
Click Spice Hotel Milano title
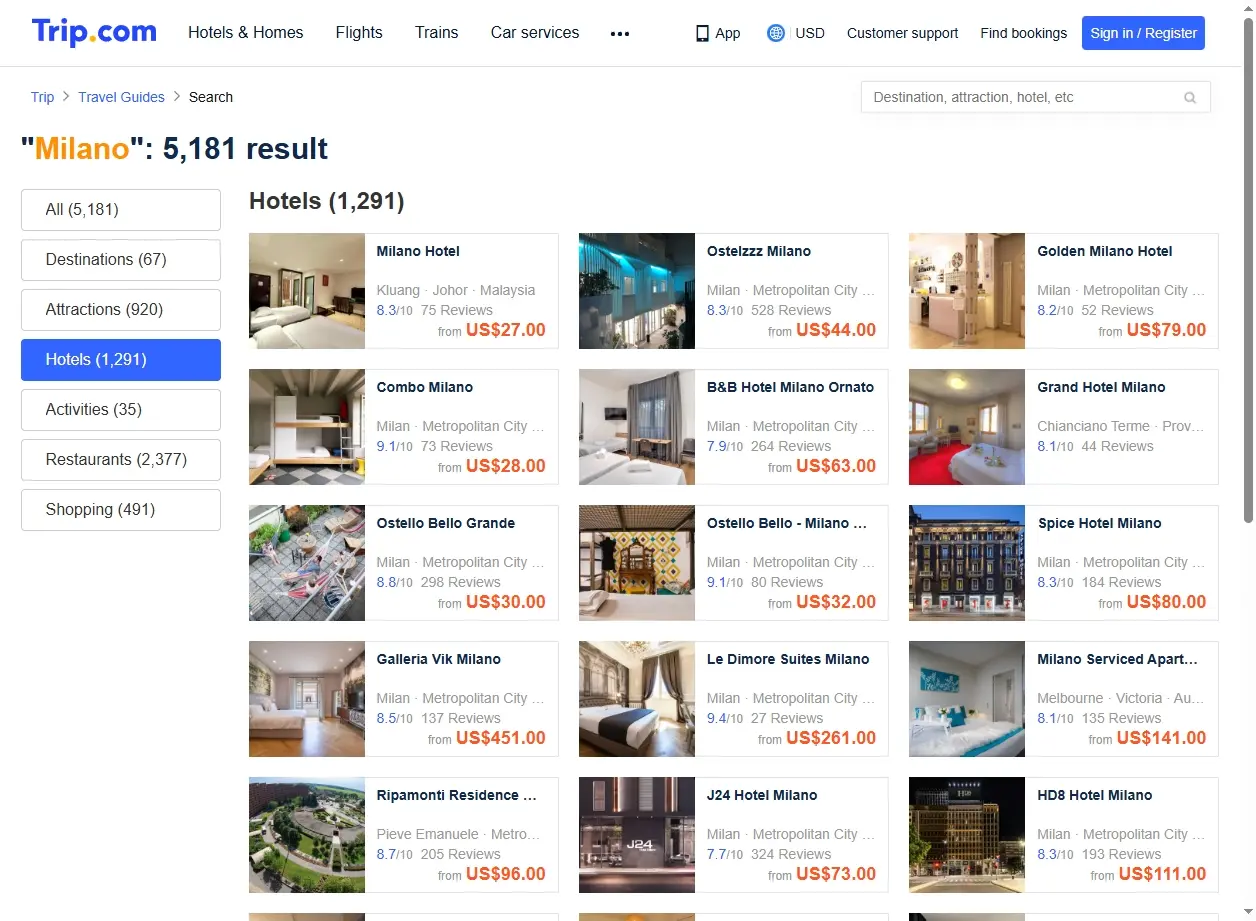1100,523
